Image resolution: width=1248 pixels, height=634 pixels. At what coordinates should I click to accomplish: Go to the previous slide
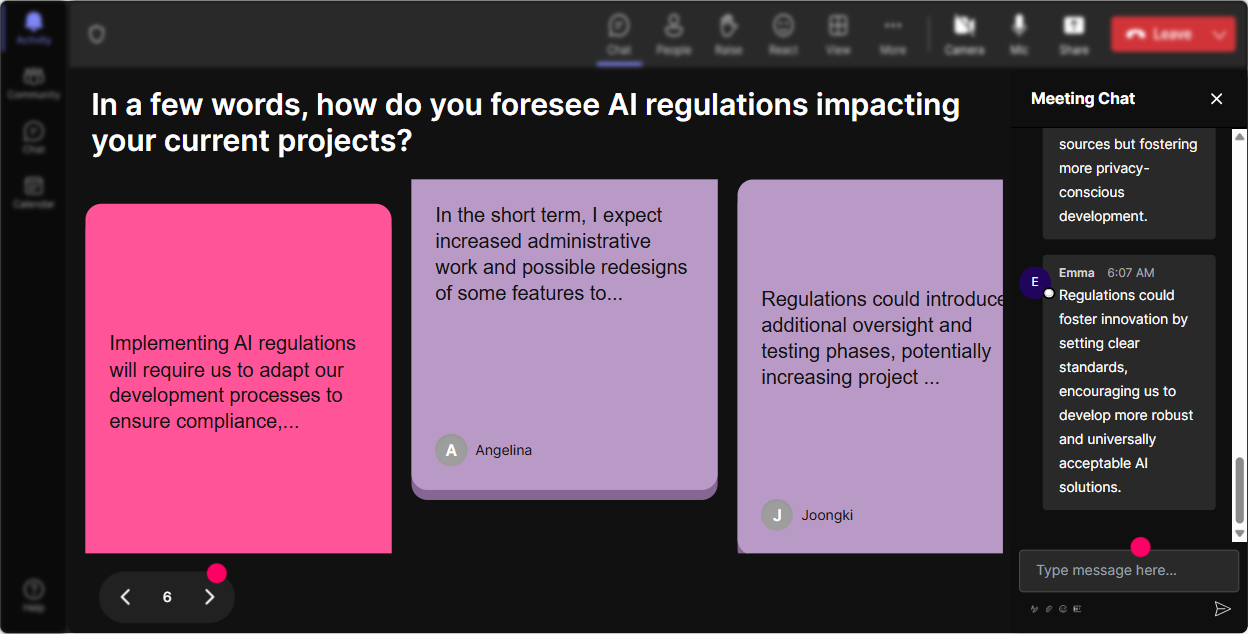(x=126, y=597)
